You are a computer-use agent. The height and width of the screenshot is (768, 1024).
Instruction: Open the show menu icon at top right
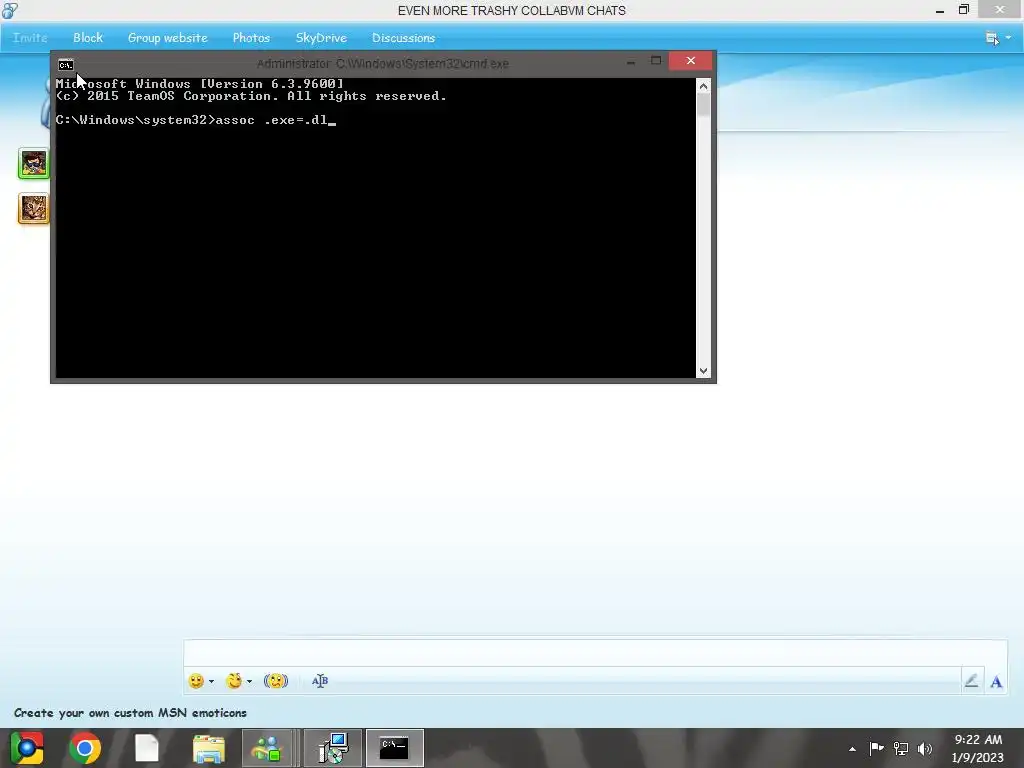(x=997, y=38)
